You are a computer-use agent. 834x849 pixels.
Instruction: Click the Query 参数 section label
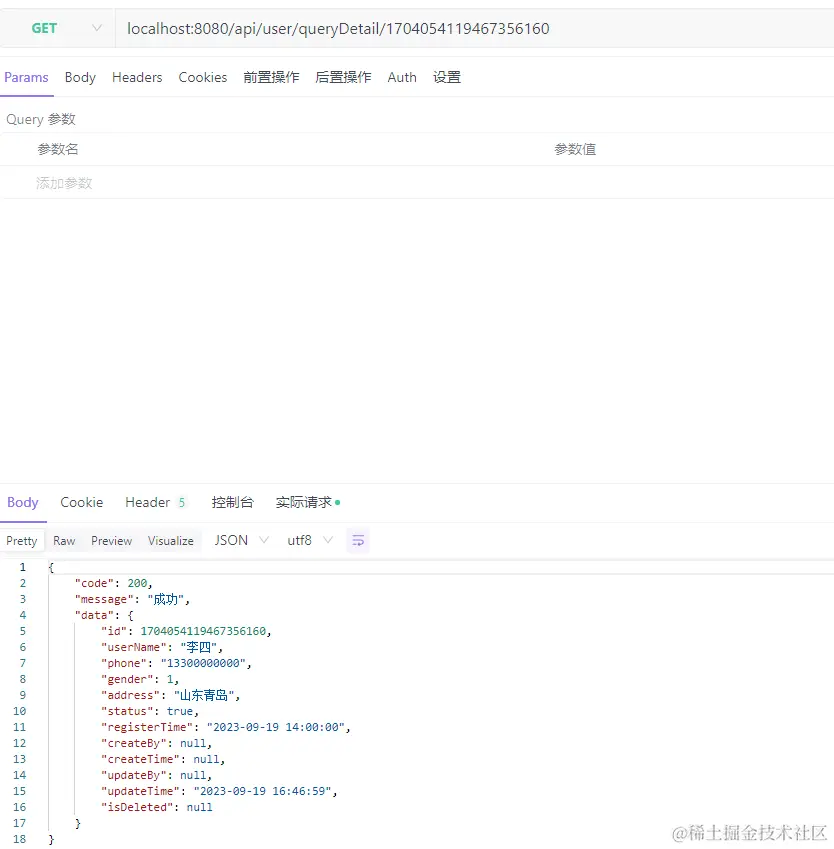pyautogui.click(x=41, y=119)
